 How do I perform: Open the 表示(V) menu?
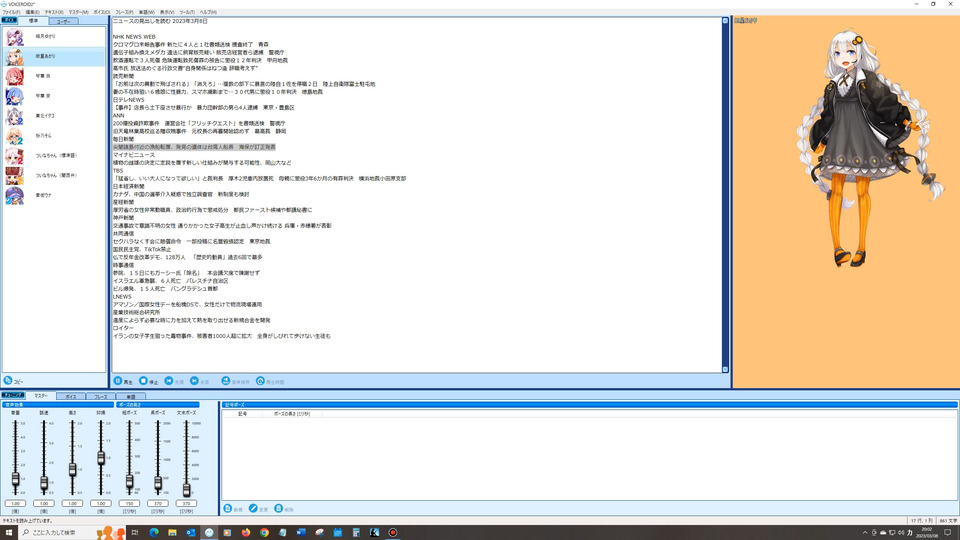[167, 12]
